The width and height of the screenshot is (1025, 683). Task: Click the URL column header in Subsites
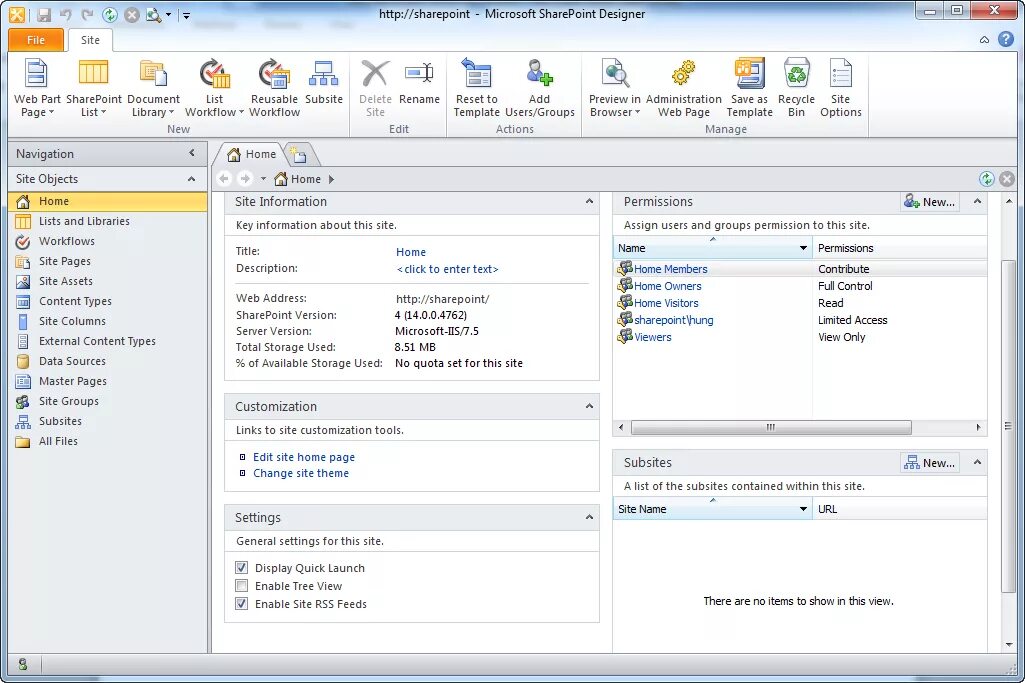[899, 509]
